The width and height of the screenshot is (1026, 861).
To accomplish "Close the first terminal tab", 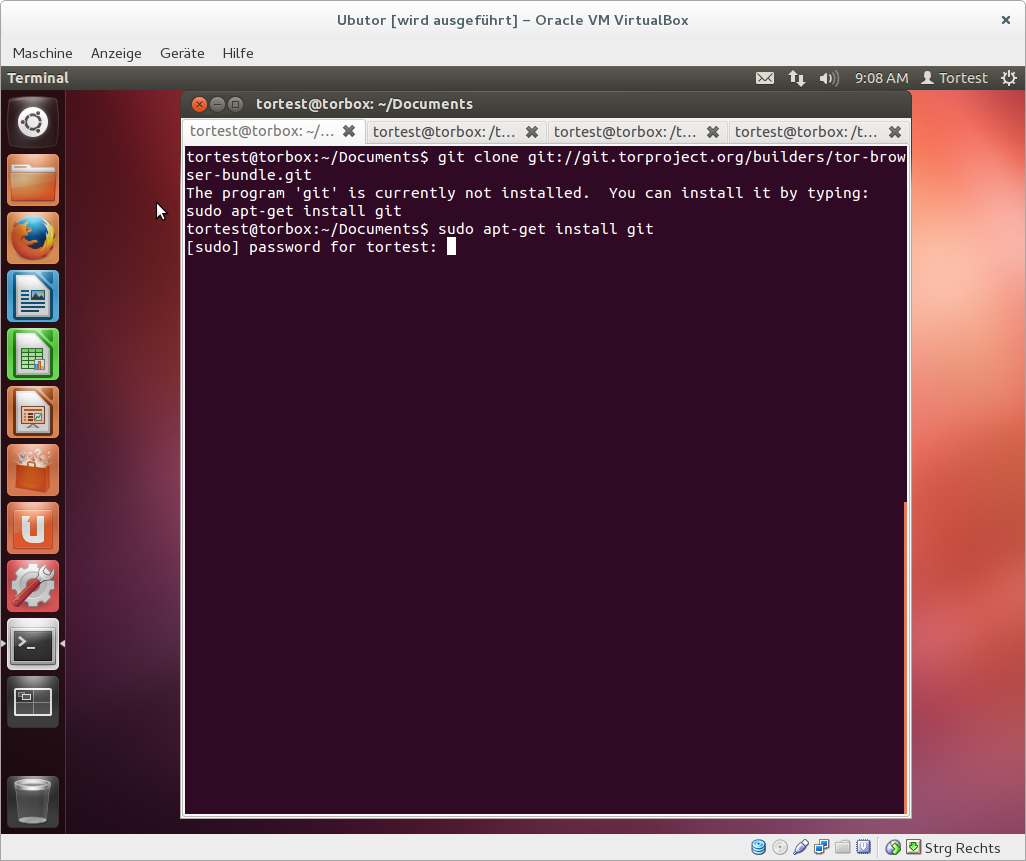I will pos(349,131).
